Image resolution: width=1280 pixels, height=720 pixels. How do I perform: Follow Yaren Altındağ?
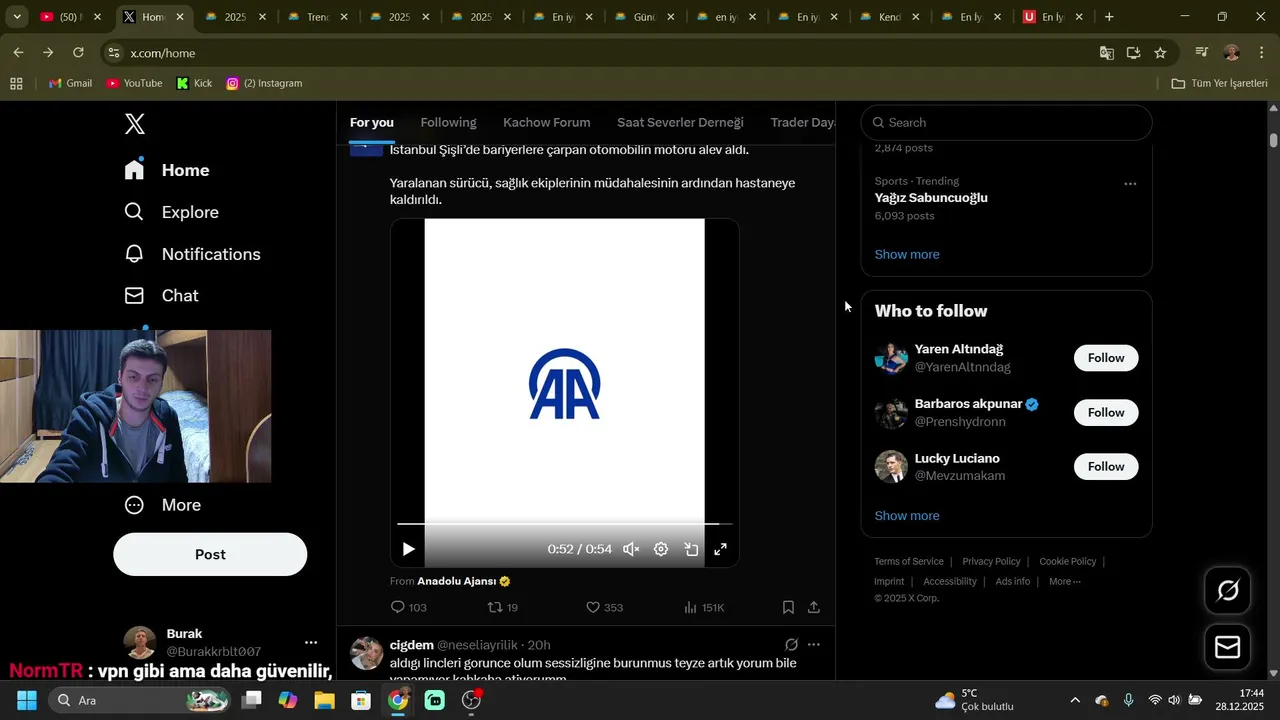click(x=1106, y=358)
